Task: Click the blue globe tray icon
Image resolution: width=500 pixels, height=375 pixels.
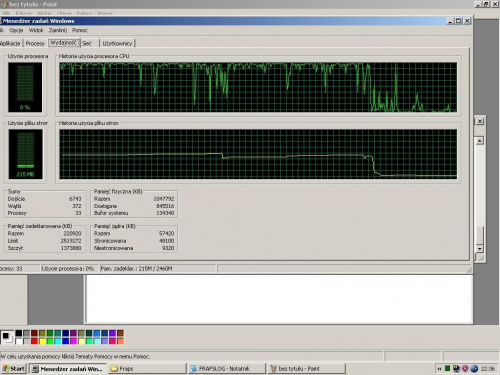Action: [x=474, y=369]
